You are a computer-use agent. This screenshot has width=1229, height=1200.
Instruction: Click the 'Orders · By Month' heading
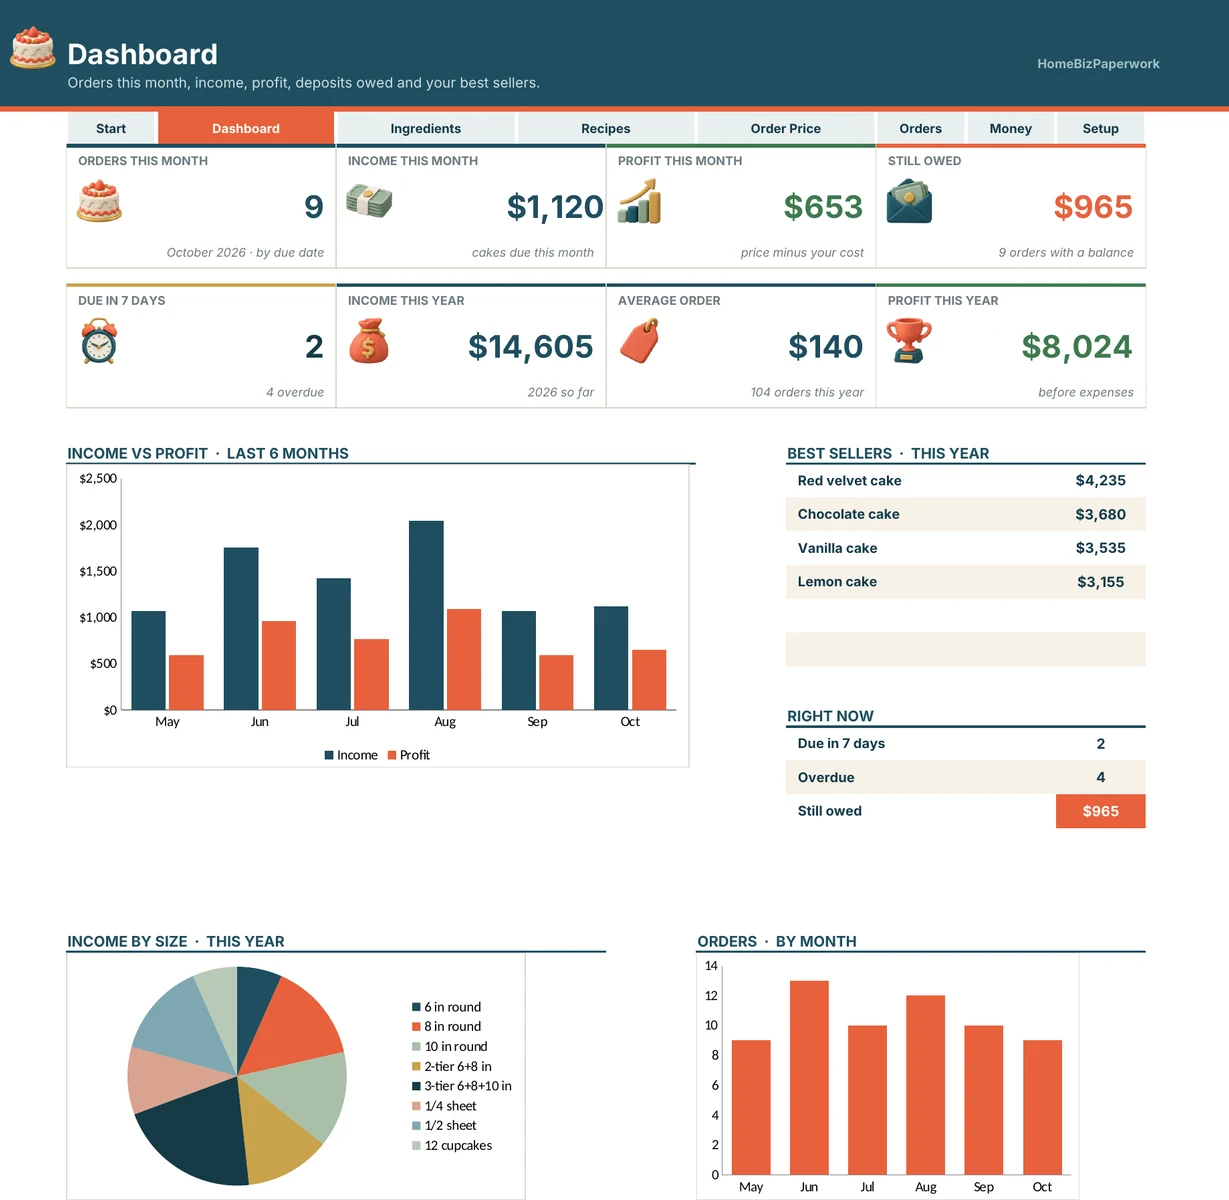[777, 941]
